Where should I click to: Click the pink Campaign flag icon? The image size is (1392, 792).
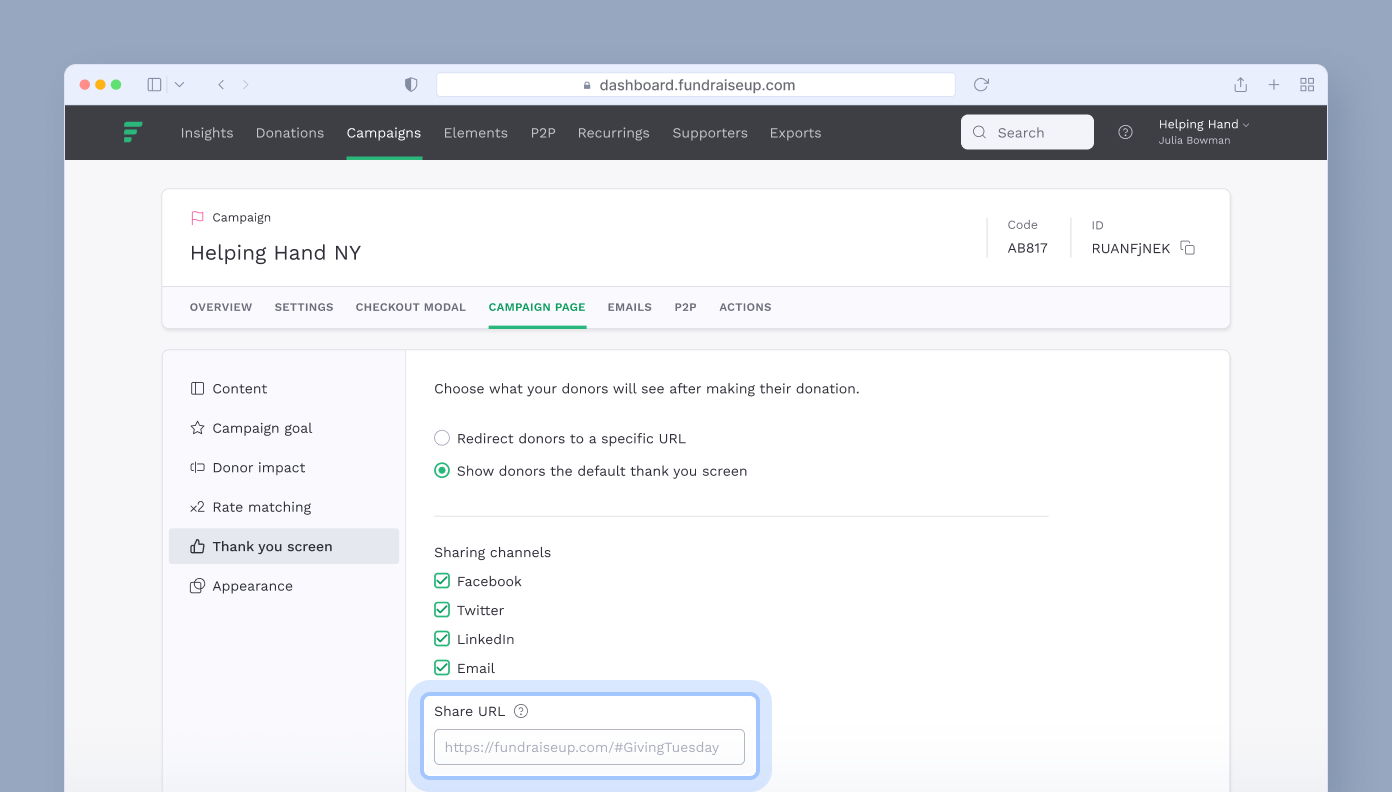(197, 217)
